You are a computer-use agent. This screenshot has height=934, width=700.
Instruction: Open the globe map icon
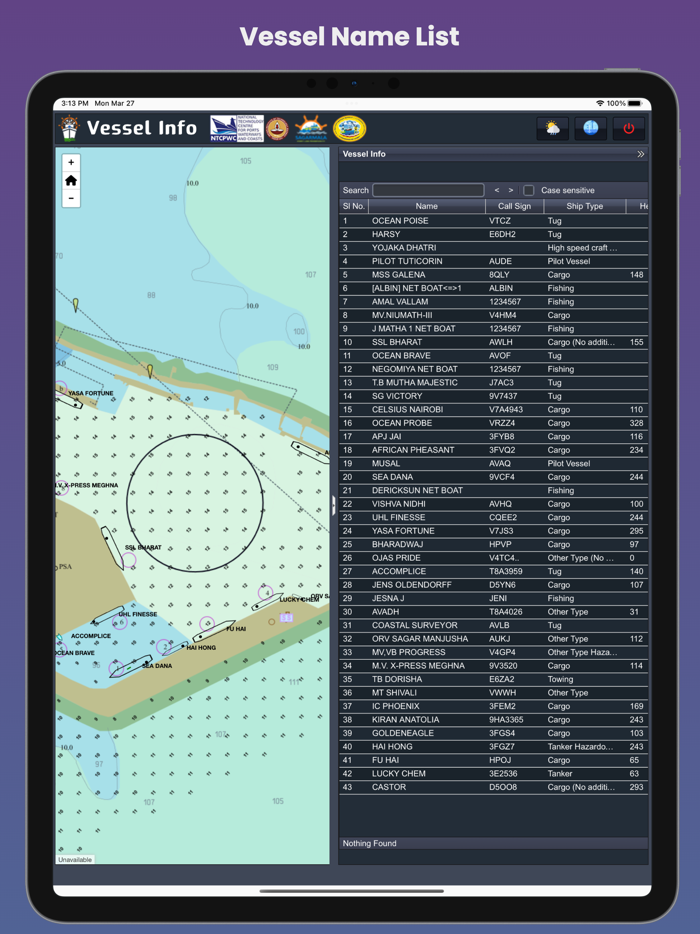pyautogui.click(x=590, y=128)
